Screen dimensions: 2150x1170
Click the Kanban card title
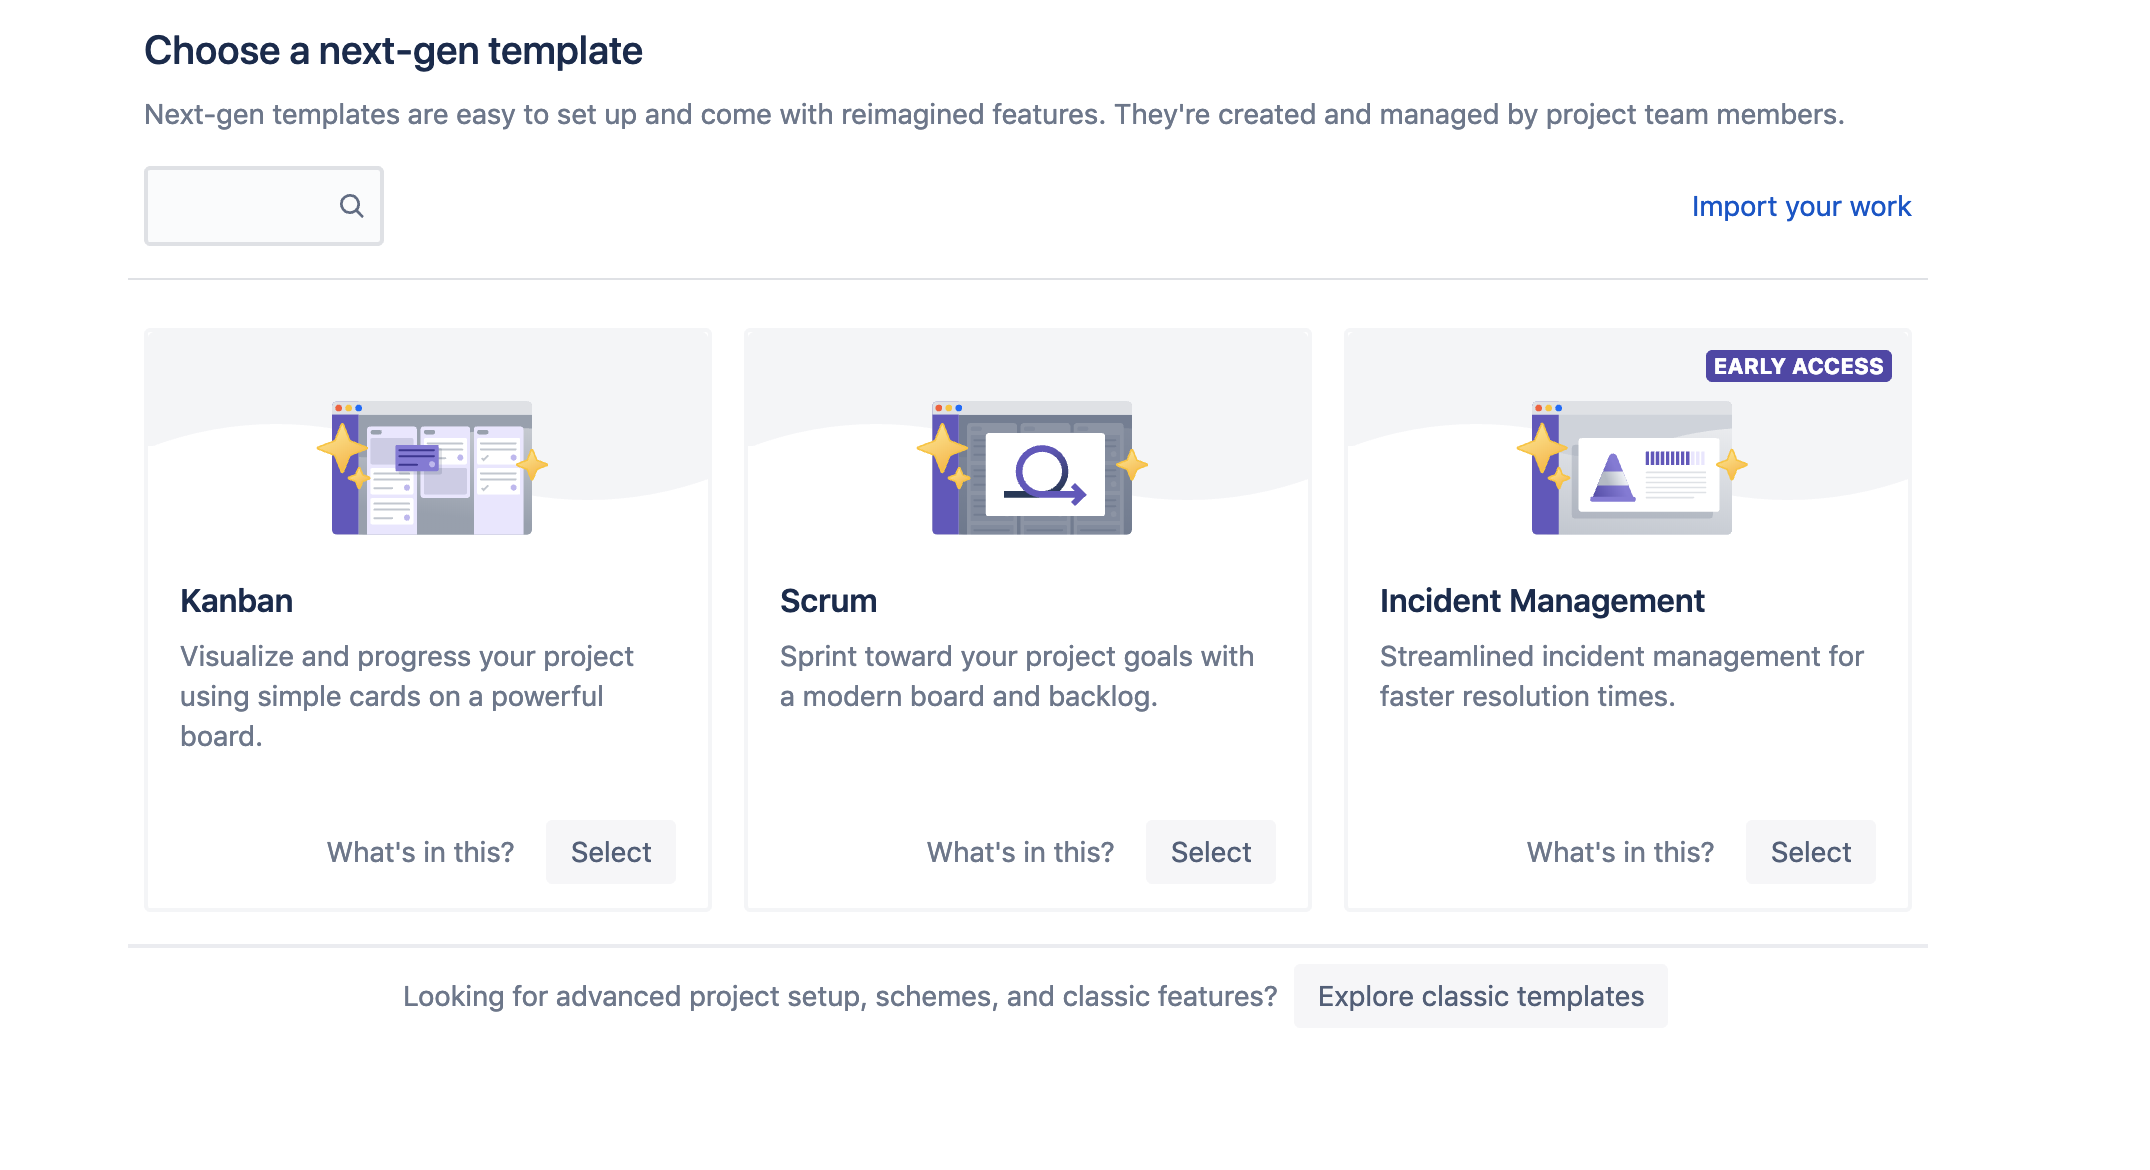point(236,601)
